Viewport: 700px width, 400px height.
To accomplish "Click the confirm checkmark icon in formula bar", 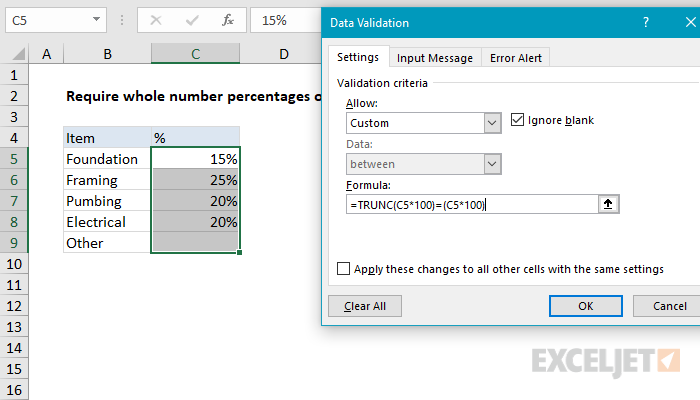I will [x=192, y=20].
